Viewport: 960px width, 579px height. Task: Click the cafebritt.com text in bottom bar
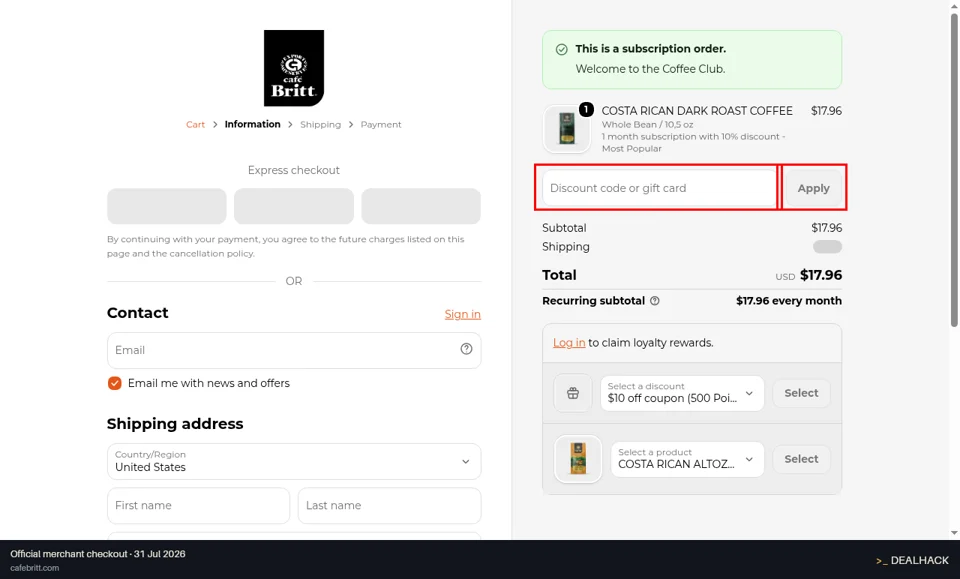35,568
